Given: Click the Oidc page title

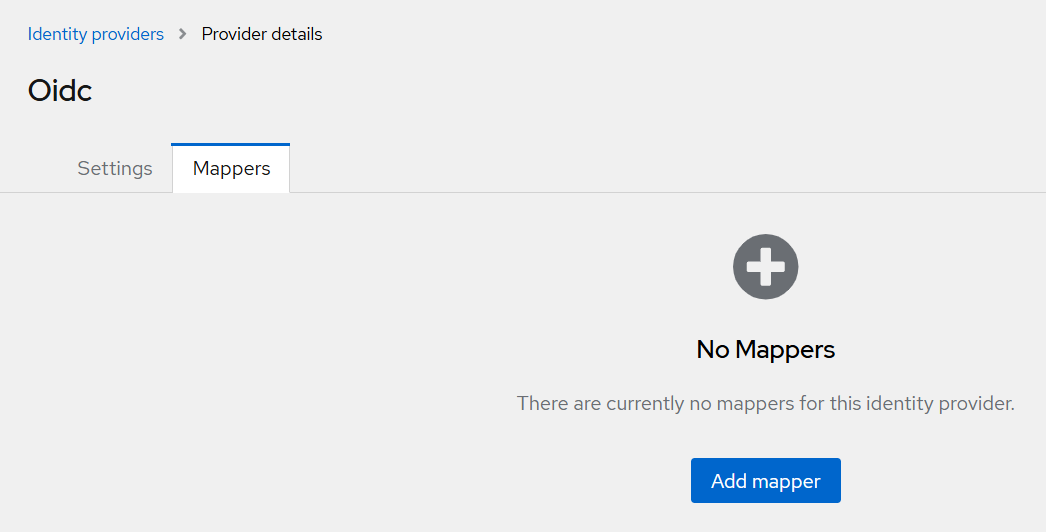Looking at the screenshot, I should (x=60, y=91).
